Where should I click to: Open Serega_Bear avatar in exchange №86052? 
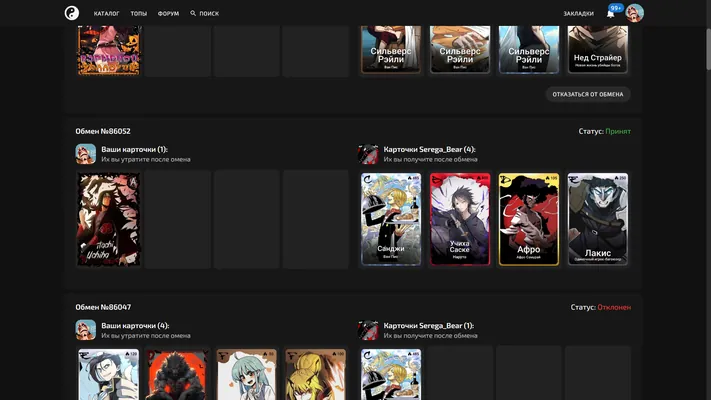pyautogui.click(x=368, y=154)
